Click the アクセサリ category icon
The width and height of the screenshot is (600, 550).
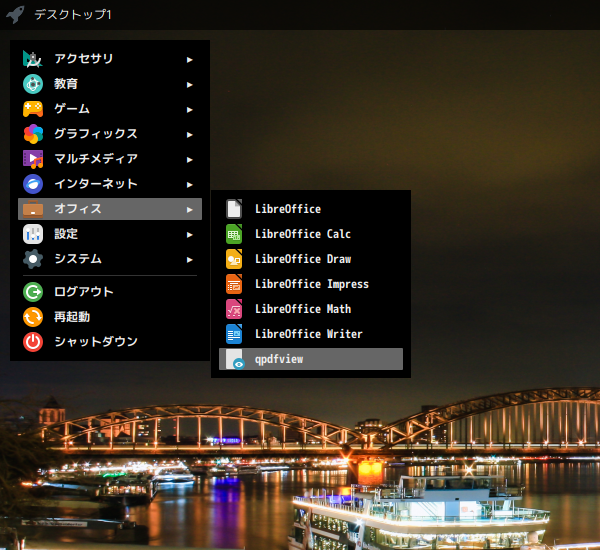[x=33, y=59]
